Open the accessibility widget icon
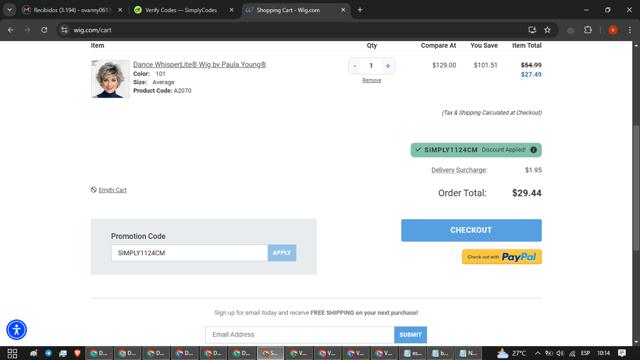 coord(16,329)
